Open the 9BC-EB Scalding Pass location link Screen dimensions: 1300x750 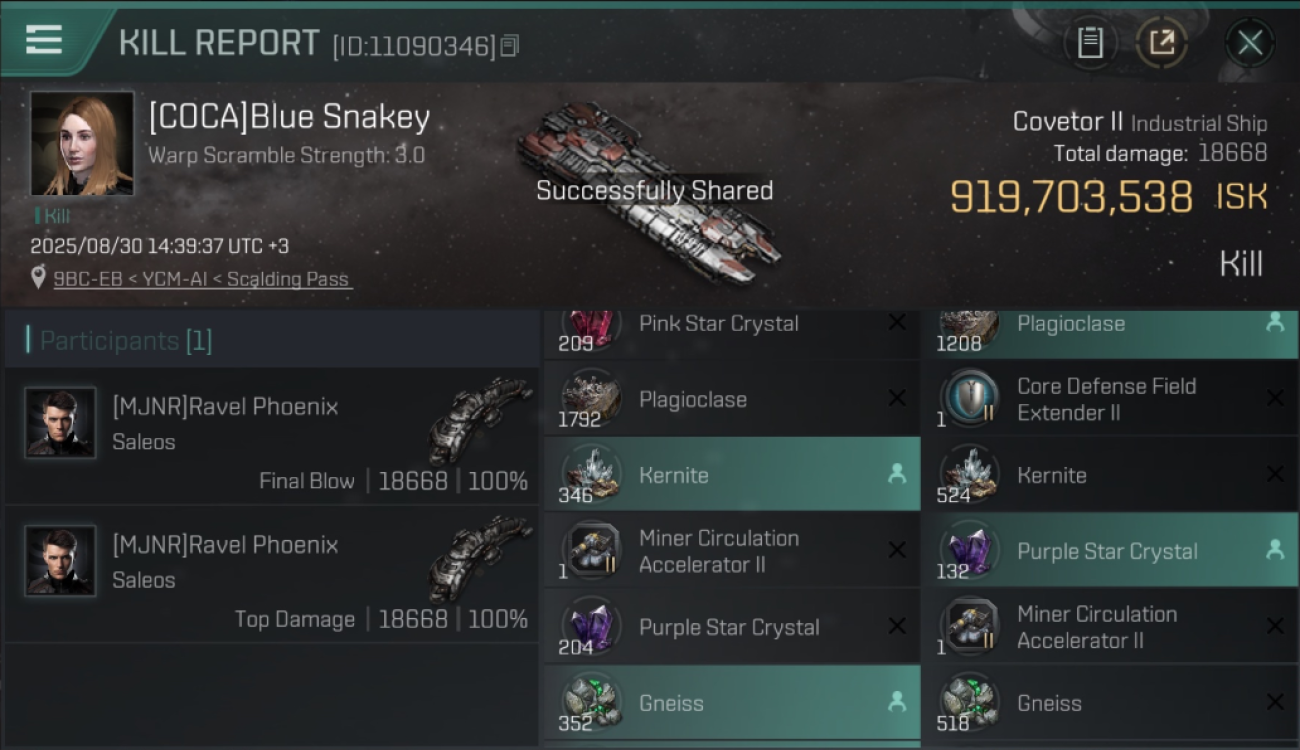tap(201, 279)
